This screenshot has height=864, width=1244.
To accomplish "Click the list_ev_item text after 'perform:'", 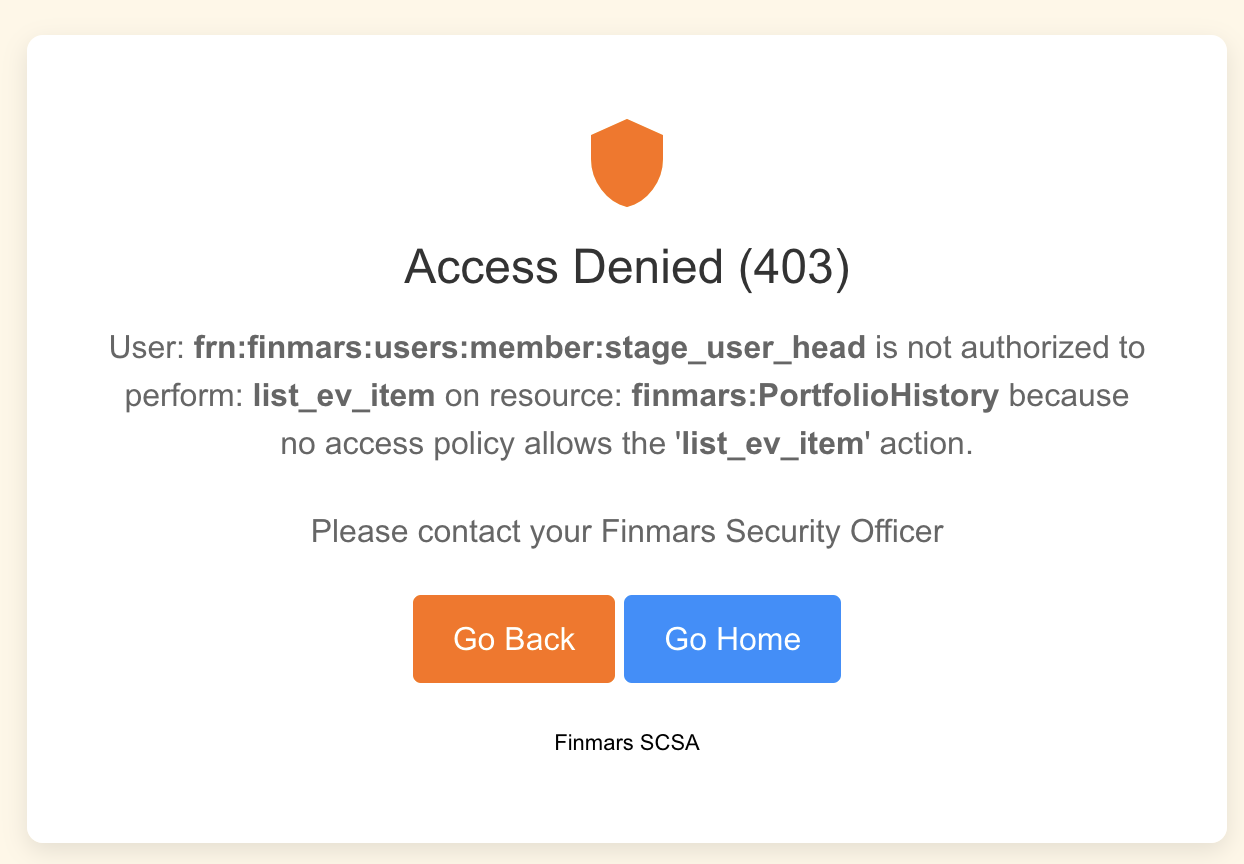I will (x=344, y=396).
